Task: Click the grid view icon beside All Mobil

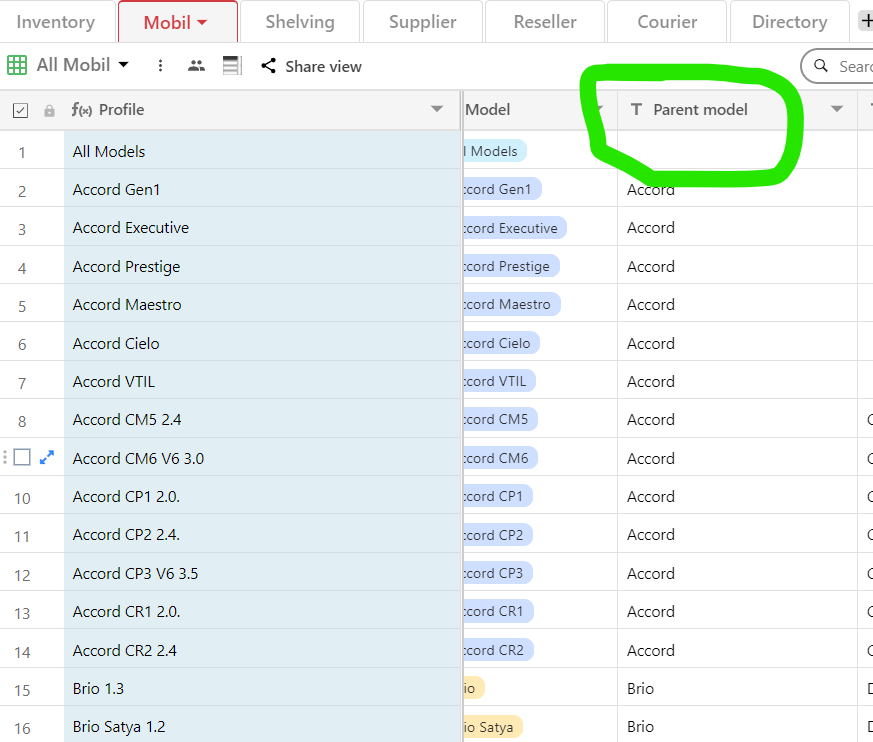Action: pos(17,65)
